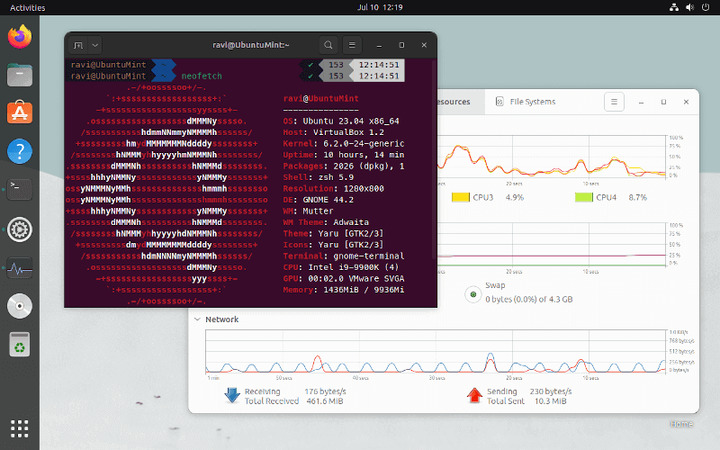The width and height of the screenshot is (720, 450).
Task: Open the terminal hamburger menu
Action: (x=352, y=45)
